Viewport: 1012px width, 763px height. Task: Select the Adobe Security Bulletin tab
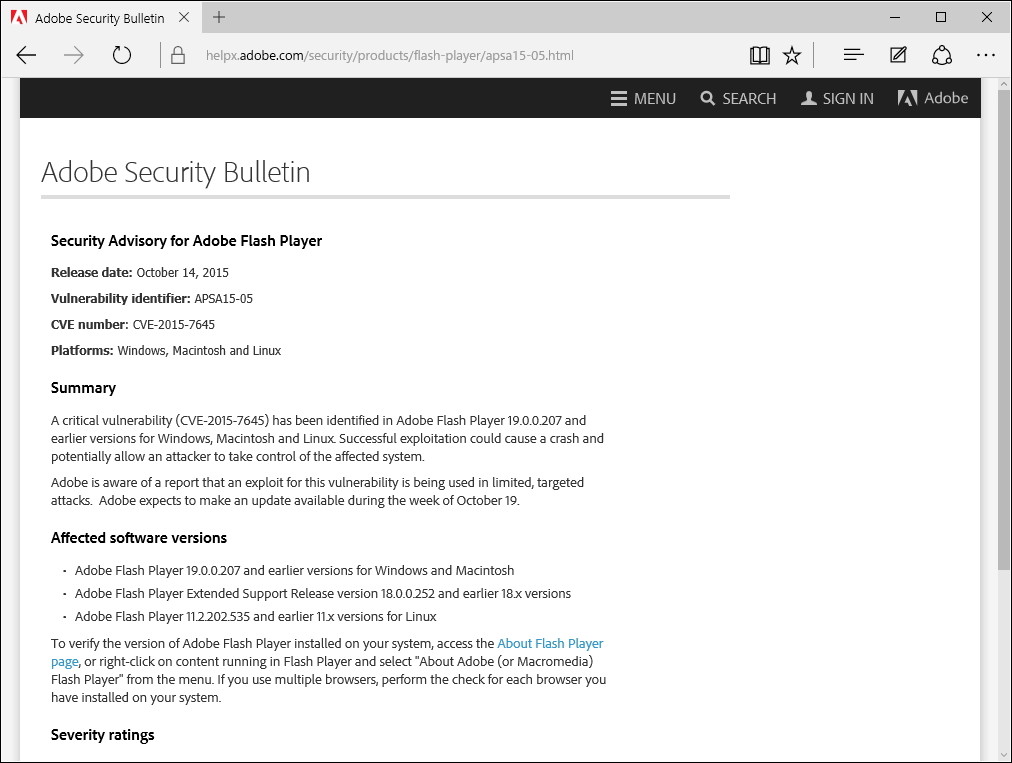tap(95, 18)
